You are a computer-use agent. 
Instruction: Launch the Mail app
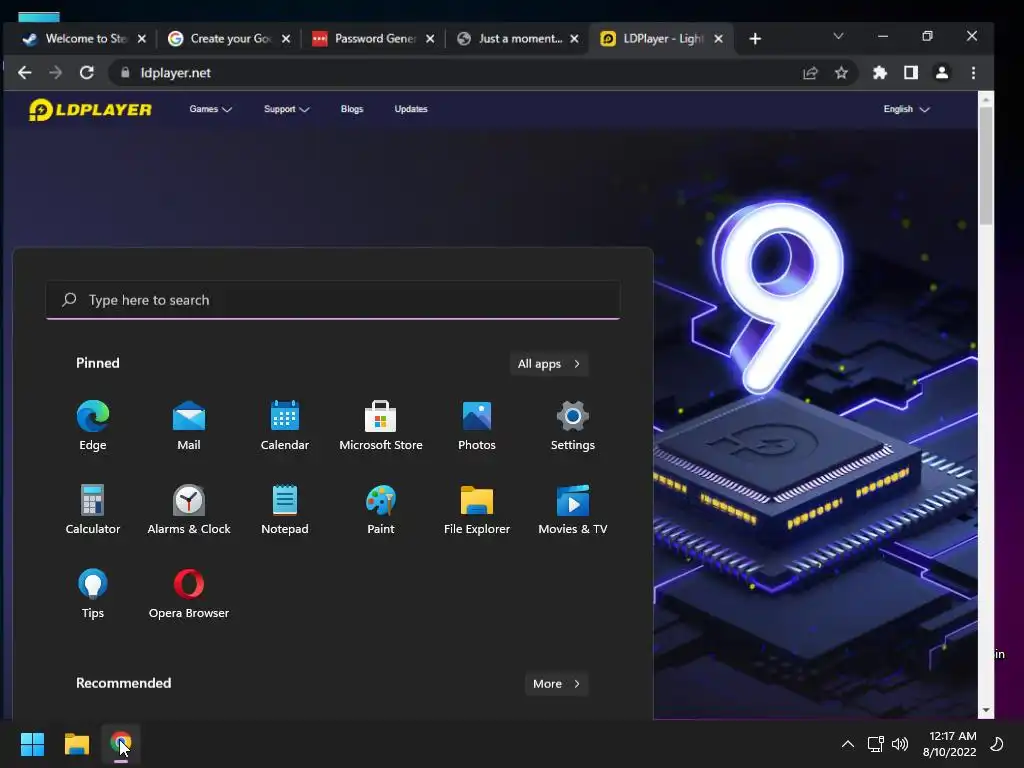coord(189,425)
